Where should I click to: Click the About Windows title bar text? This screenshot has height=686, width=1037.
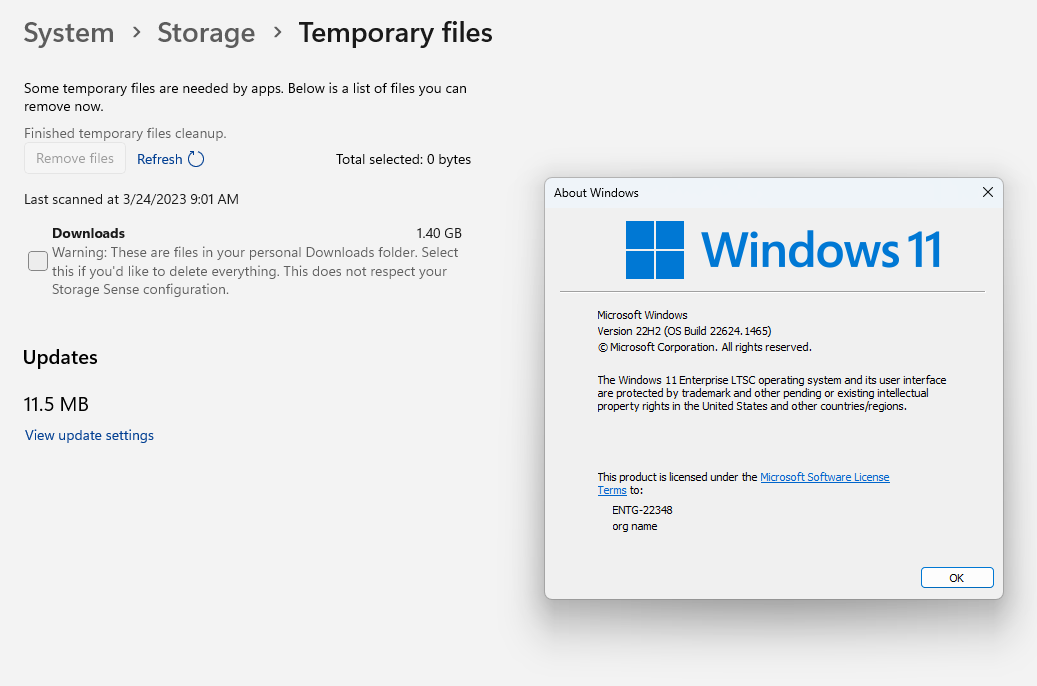(596, 193)
